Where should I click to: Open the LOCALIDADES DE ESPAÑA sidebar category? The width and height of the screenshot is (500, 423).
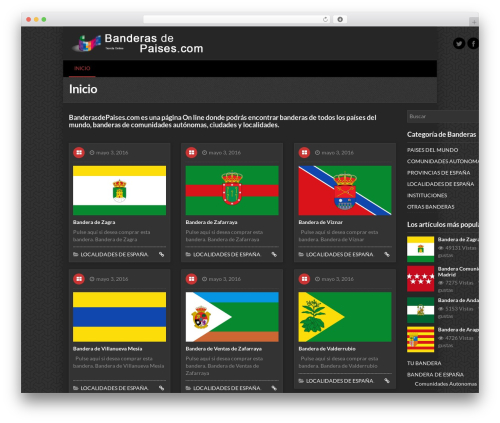440,184
